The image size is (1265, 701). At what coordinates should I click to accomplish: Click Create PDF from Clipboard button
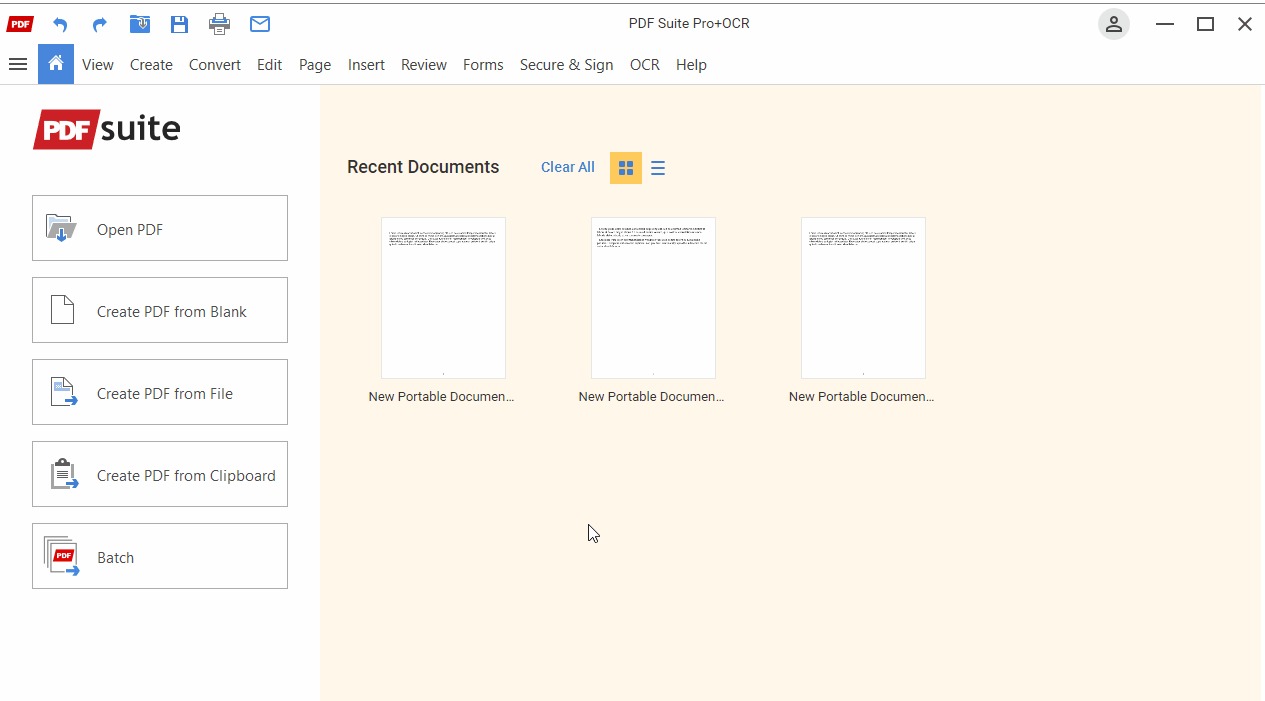pos(160,474)
